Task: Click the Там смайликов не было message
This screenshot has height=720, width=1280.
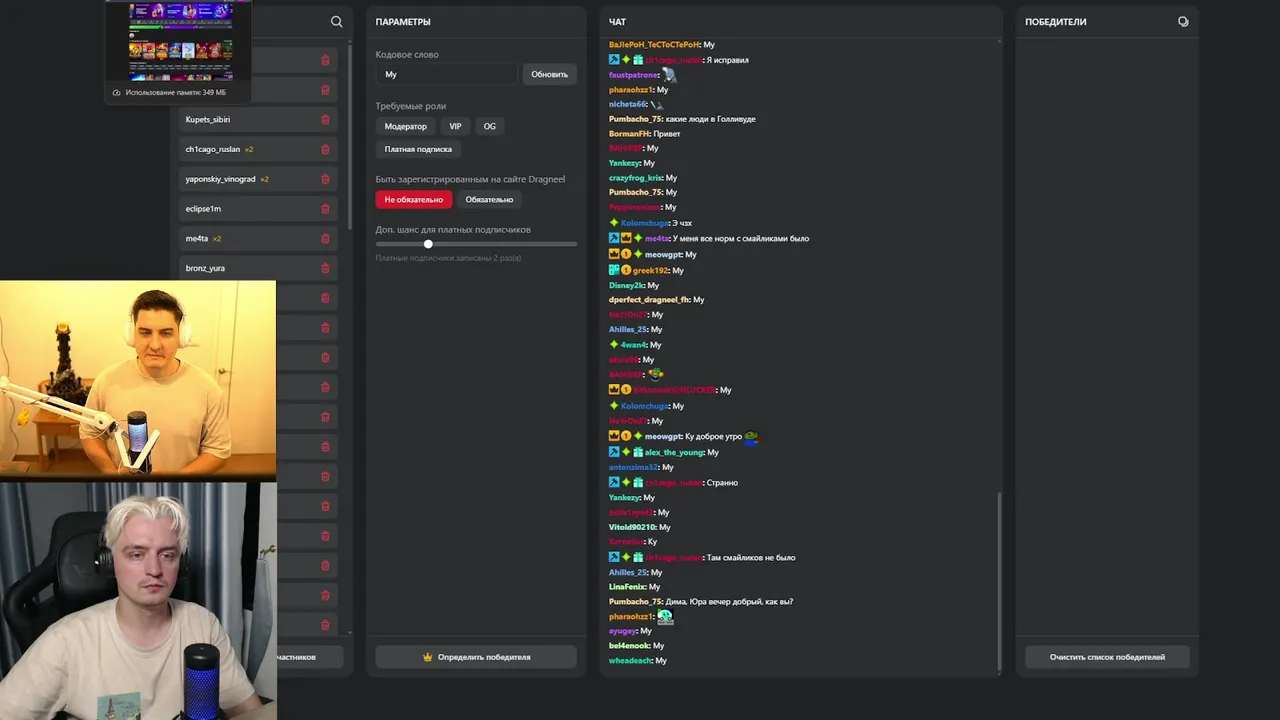Action: [750, 557]
